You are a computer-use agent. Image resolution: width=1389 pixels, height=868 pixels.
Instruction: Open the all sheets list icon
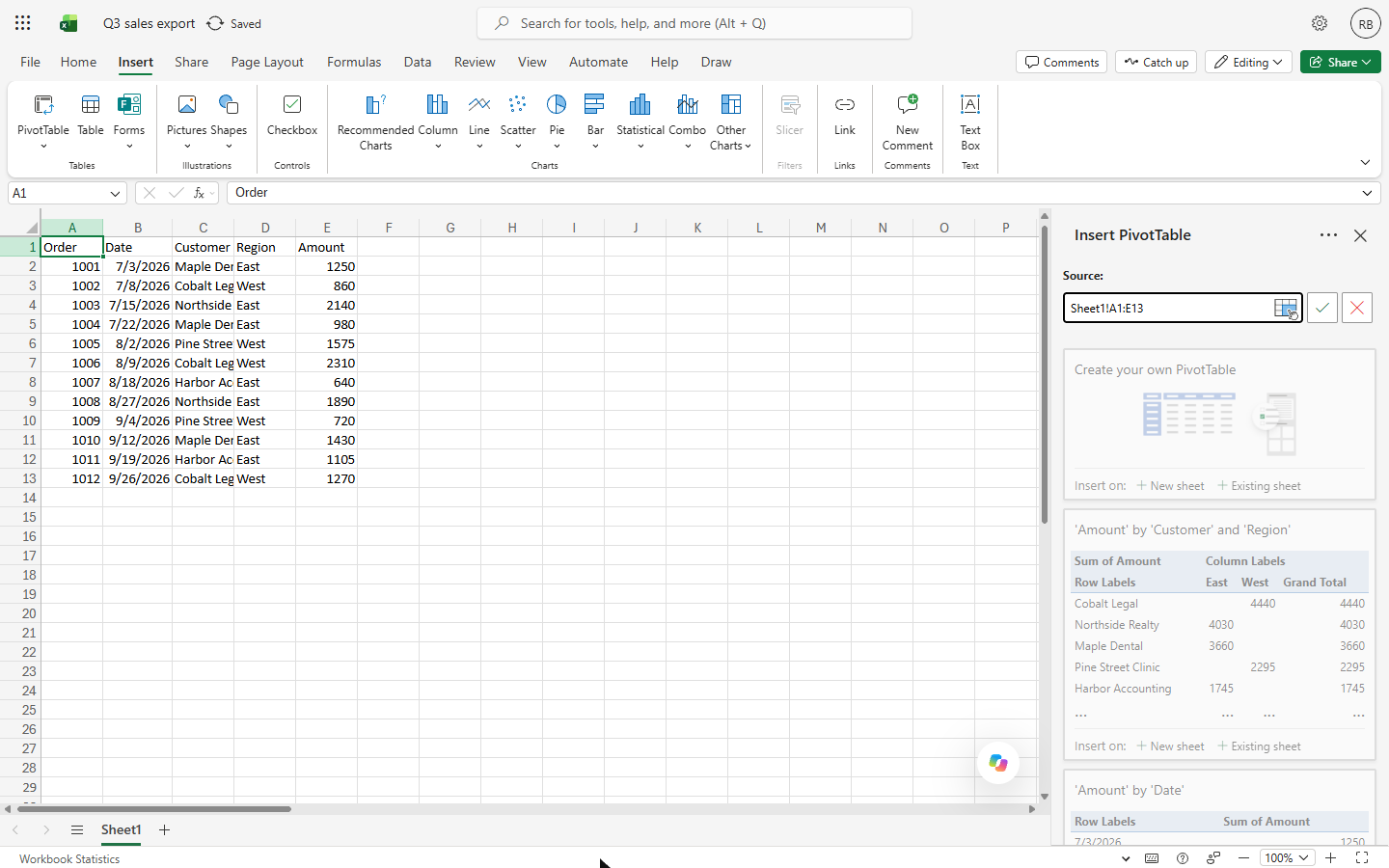(77, 830)
